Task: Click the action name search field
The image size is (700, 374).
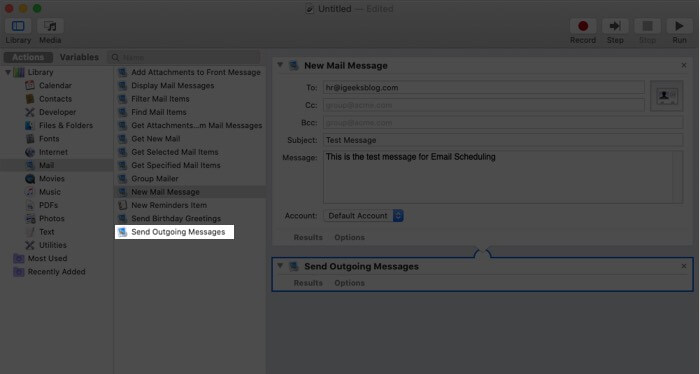Action: [184, 57]
